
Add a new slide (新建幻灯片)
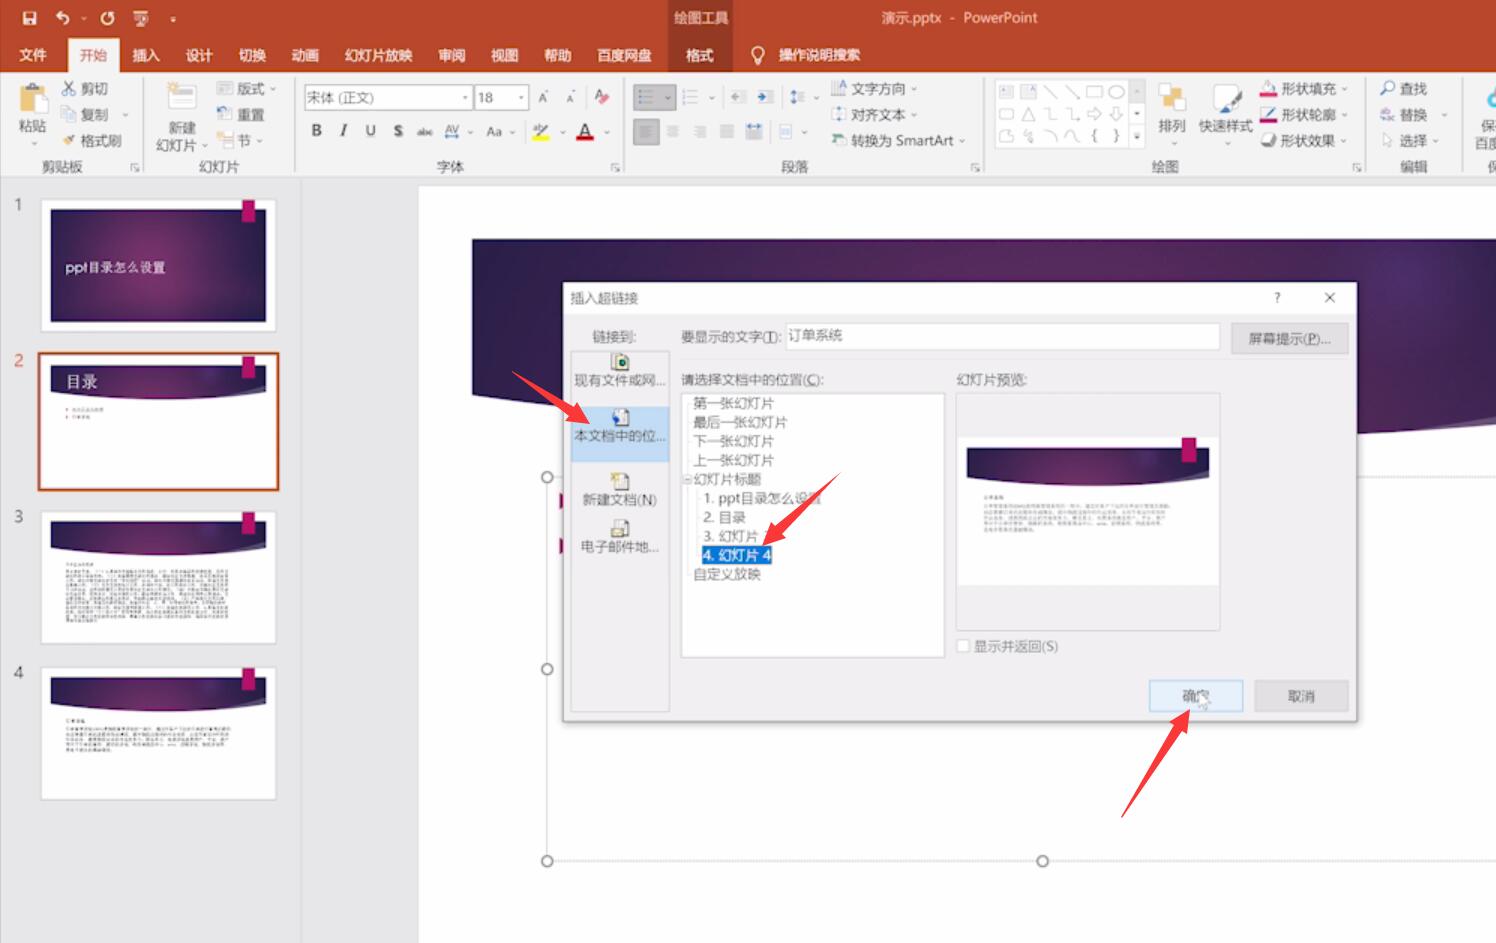(x=181, y=117)
